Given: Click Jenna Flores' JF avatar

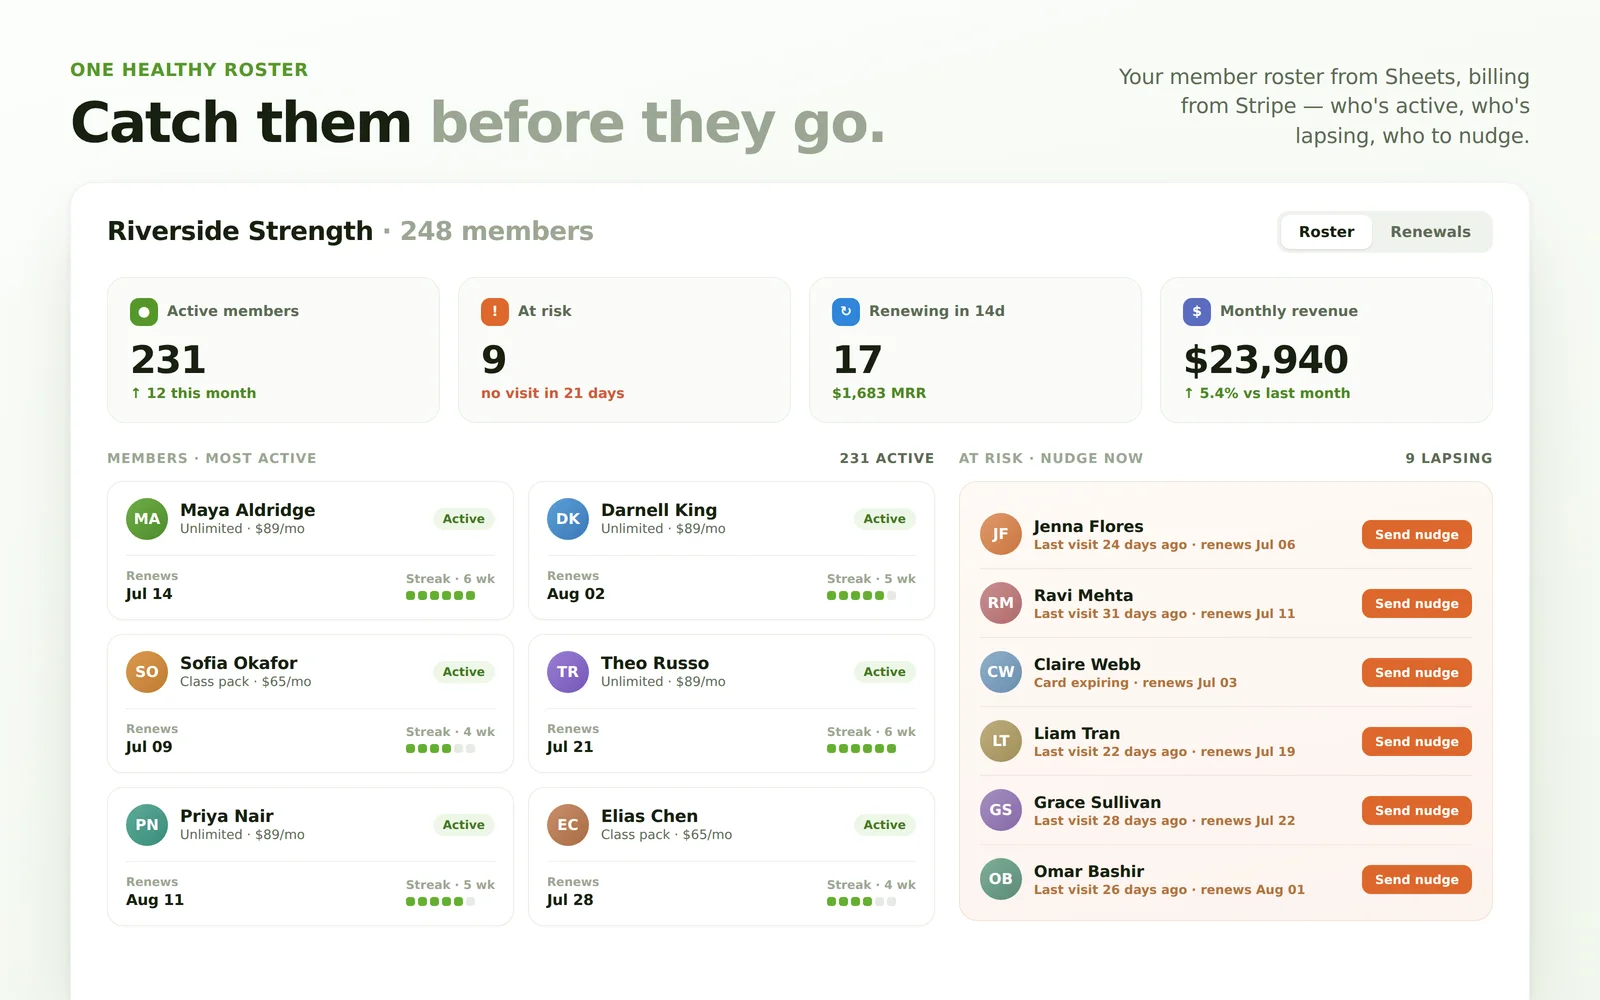Looking at the screenshot, I should tap(1001, 534).
